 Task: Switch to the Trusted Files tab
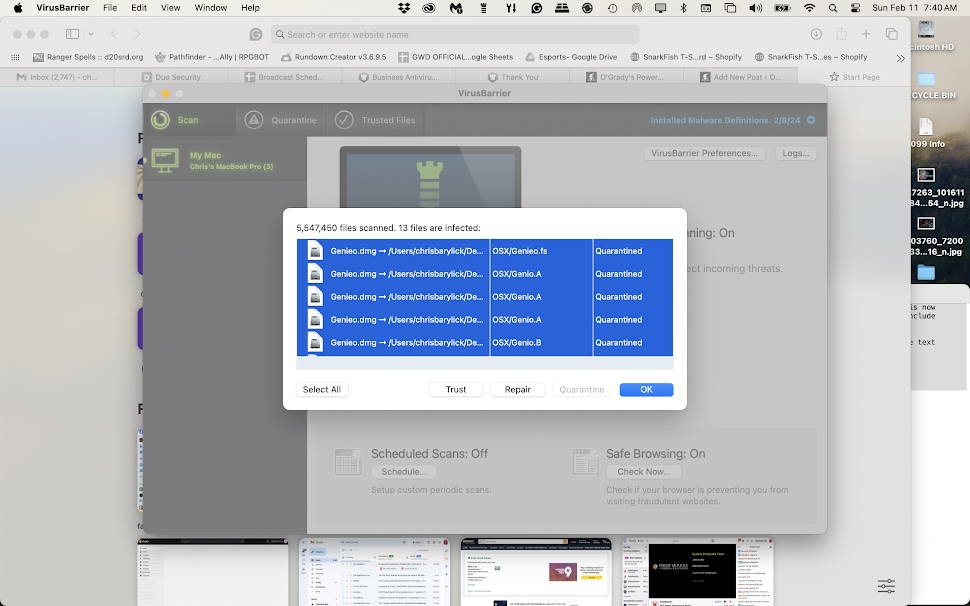tap(375, 120)
